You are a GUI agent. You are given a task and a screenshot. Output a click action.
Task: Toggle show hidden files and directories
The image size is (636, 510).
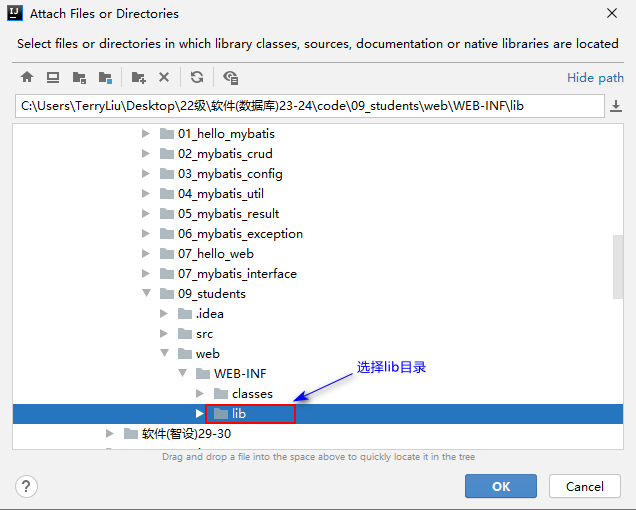coord(231,77)
